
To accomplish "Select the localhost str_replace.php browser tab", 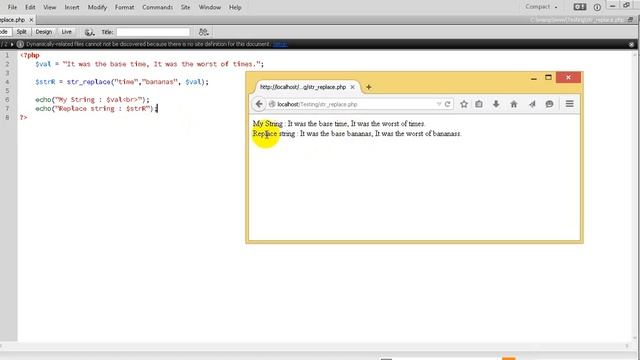I will [303, 87].
